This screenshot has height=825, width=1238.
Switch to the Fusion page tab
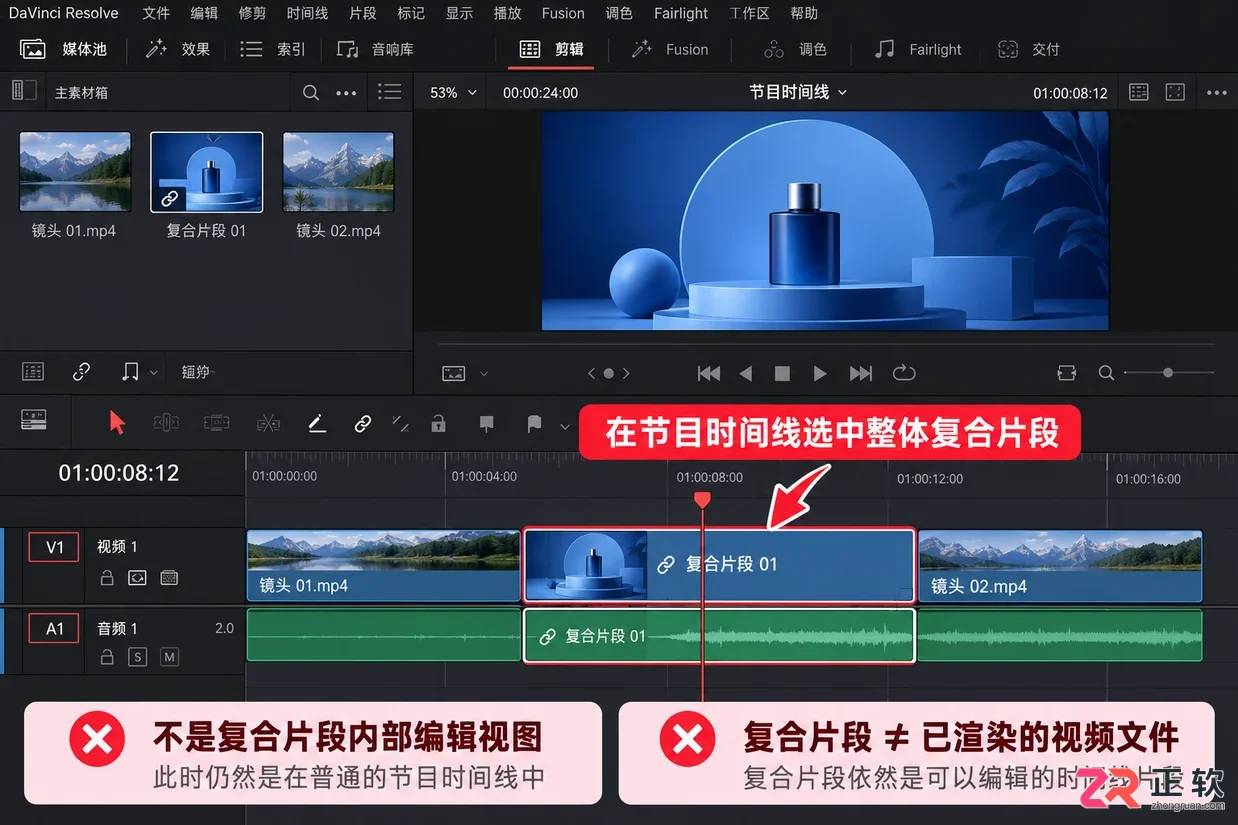click(670, 49)
